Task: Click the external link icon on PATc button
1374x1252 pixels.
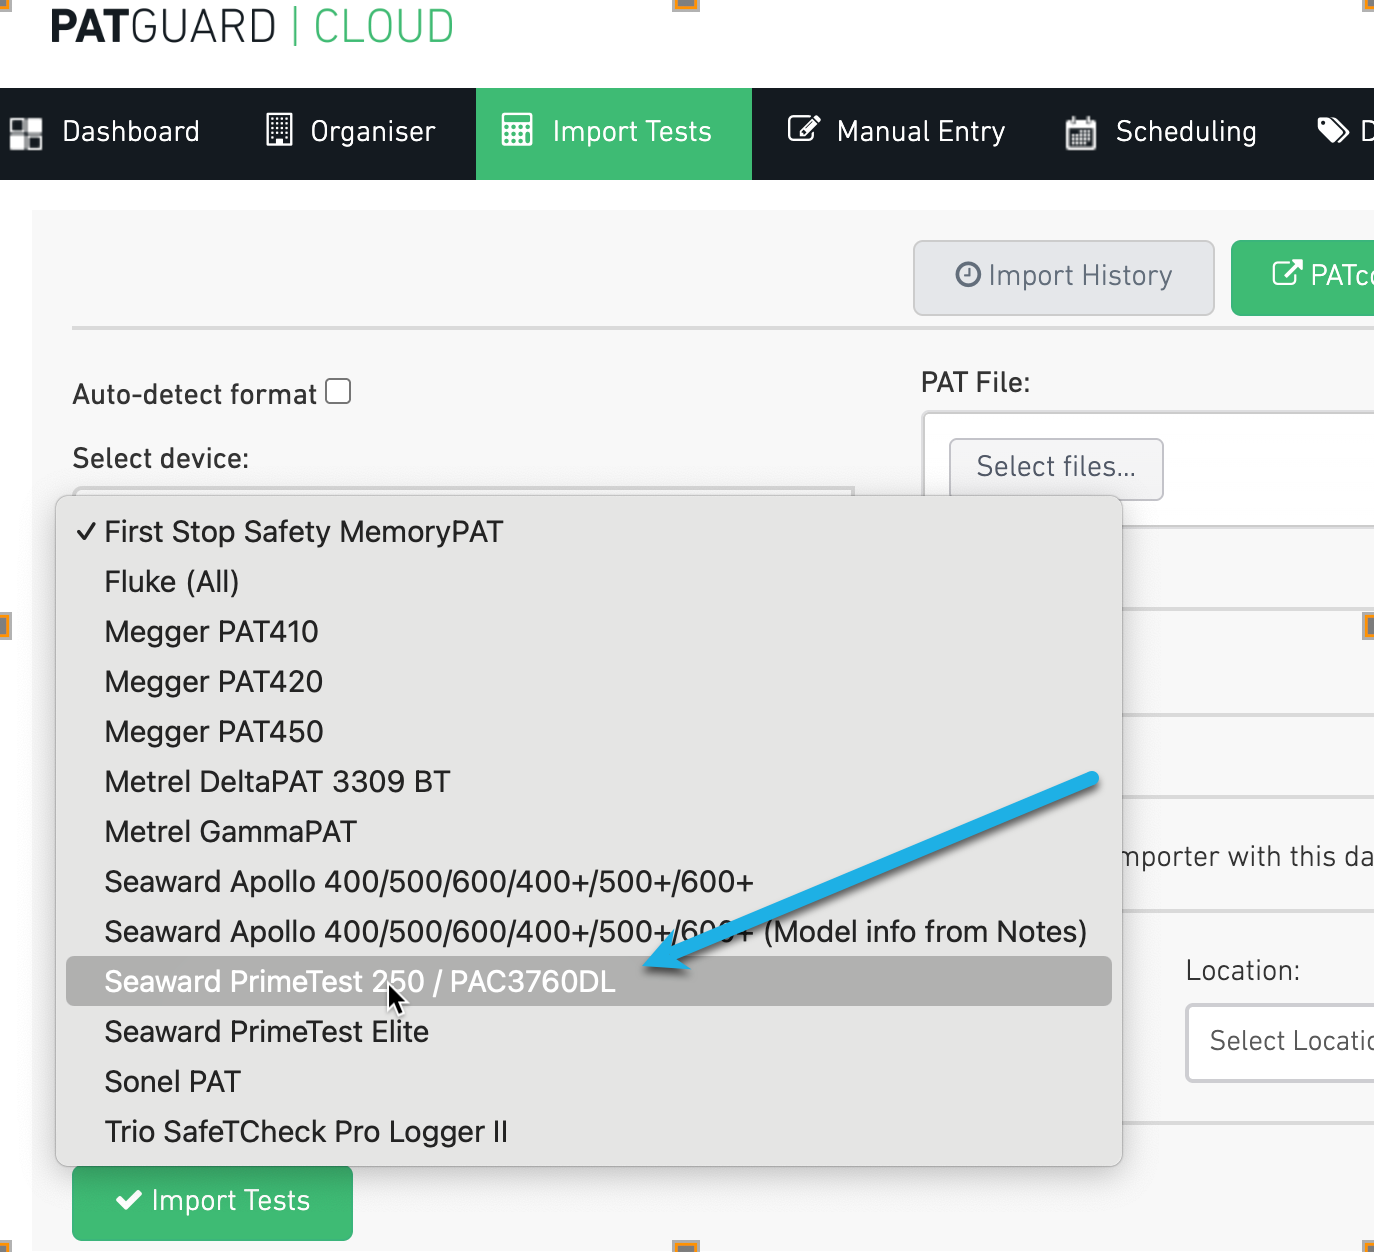Action: pos(1287,273)
